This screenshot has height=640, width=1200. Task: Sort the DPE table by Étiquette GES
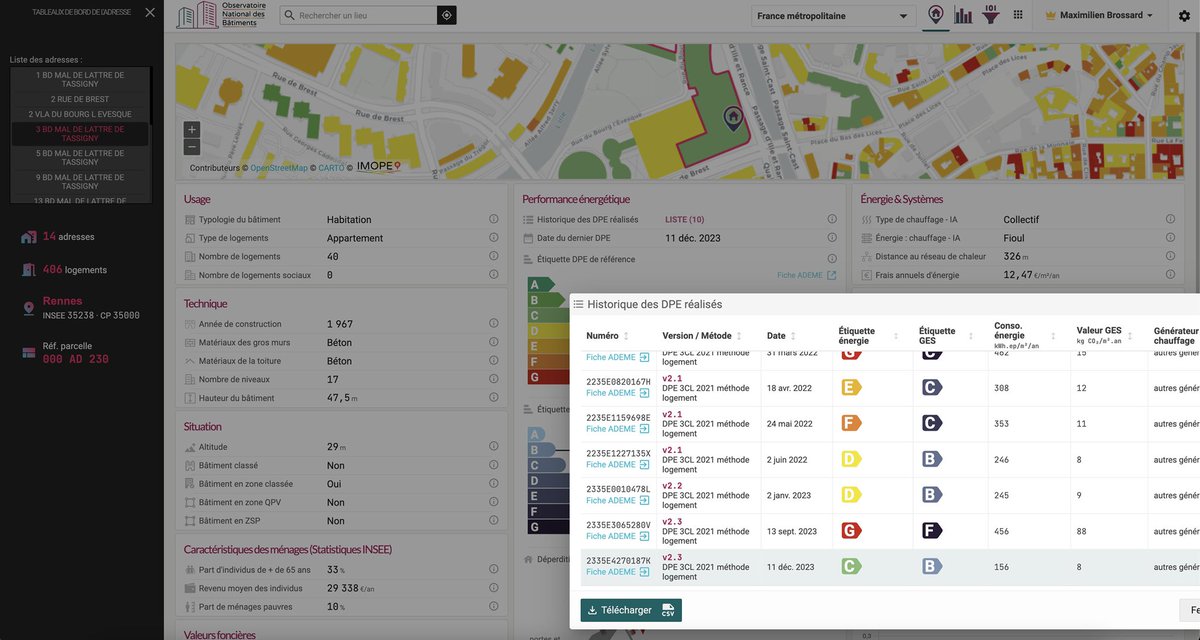point(971,336)
